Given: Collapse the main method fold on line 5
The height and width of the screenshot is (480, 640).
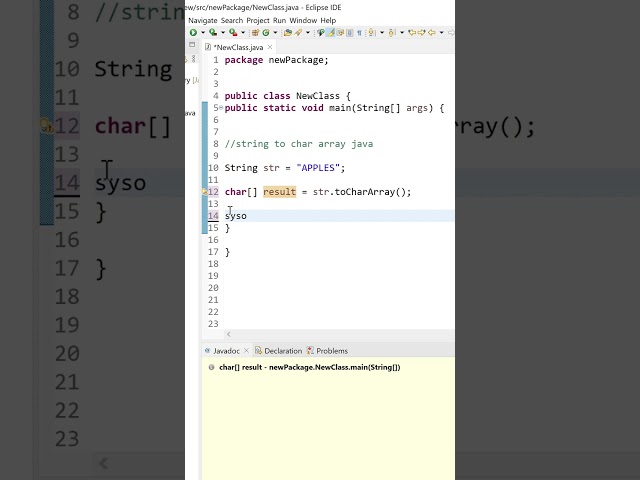Looking at the screenshot, I should pyautogui.click(x=221, y=108).
